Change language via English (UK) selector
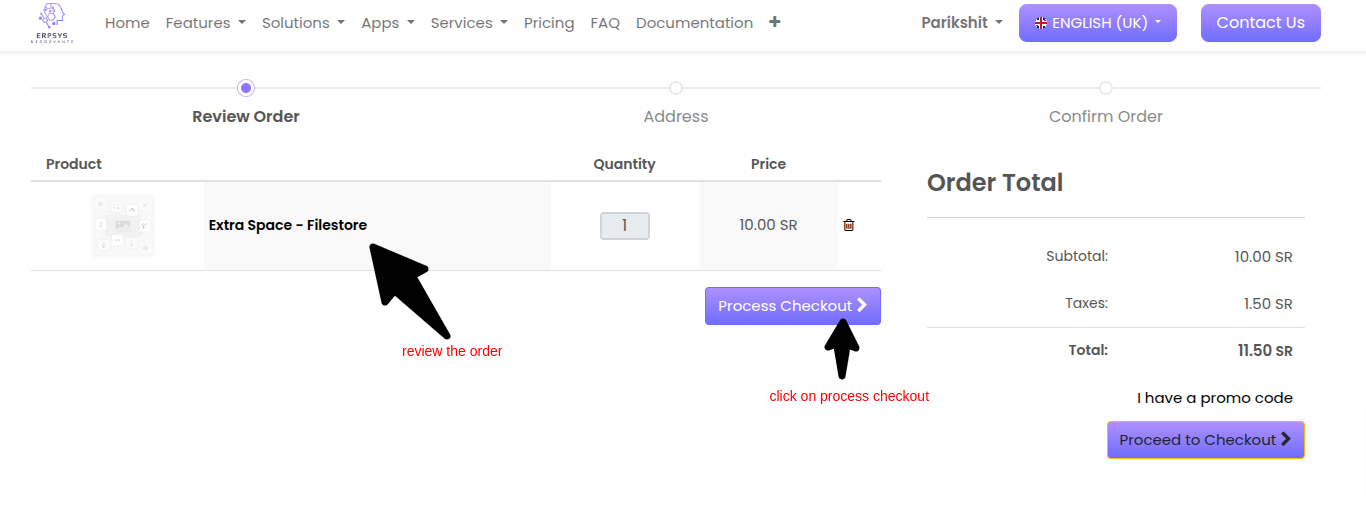Viewport: 1366px width, 523px height. click(1097, 23)
